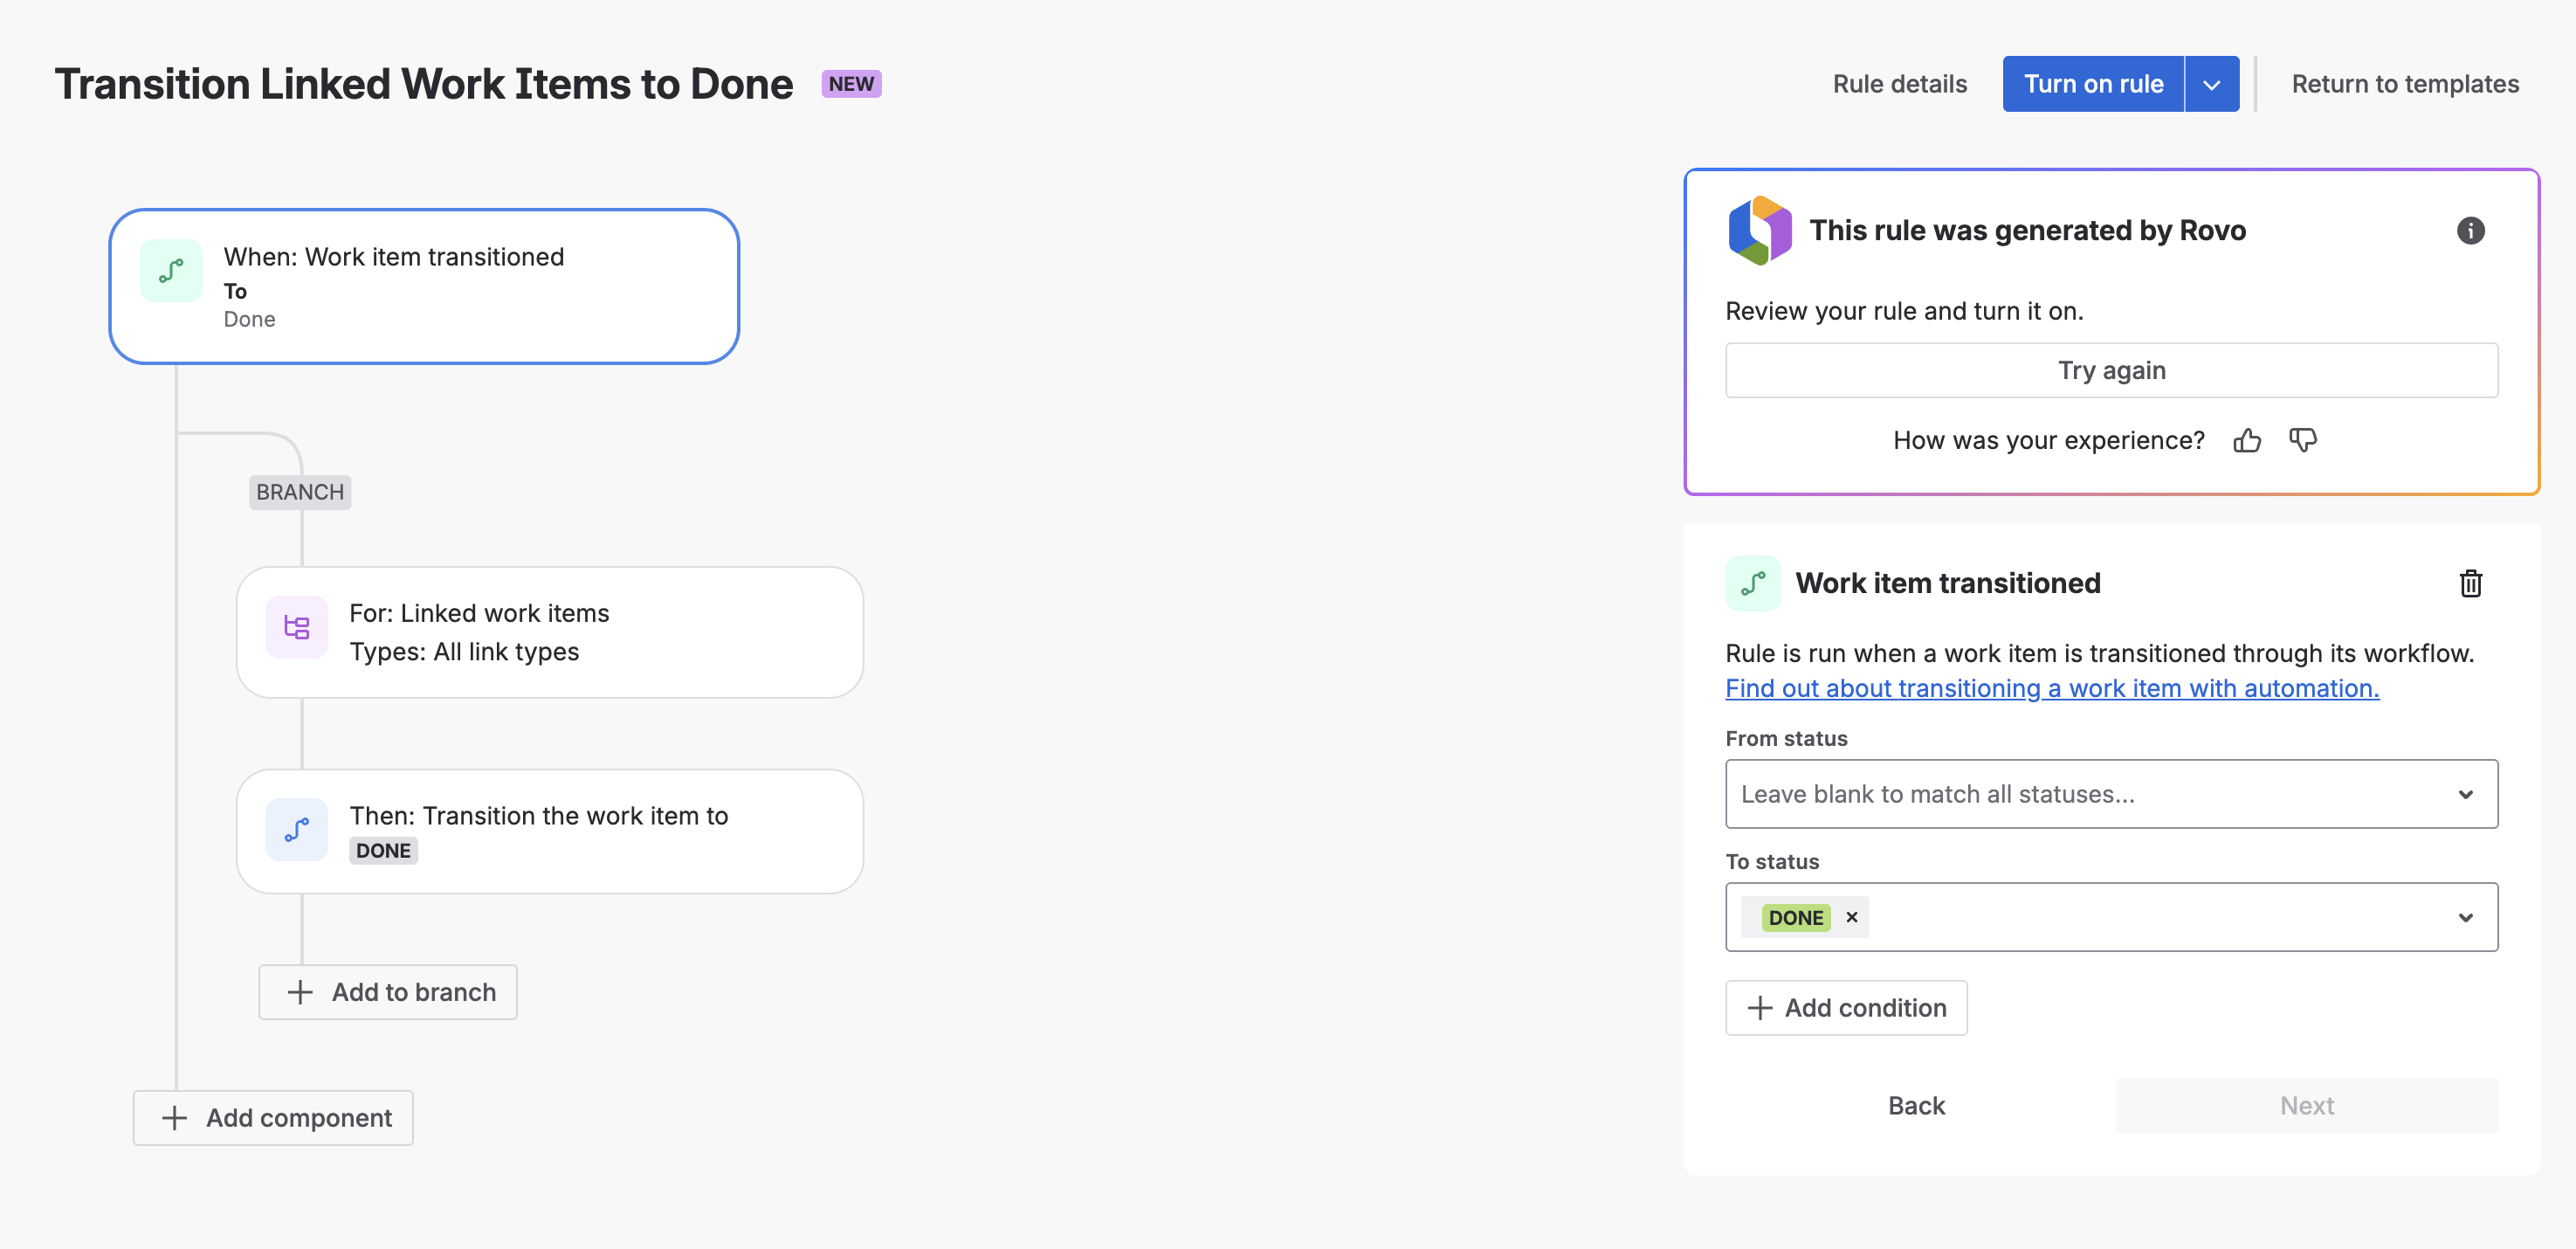Give thumbs down on Rovo experience

tap(2303, 440)
